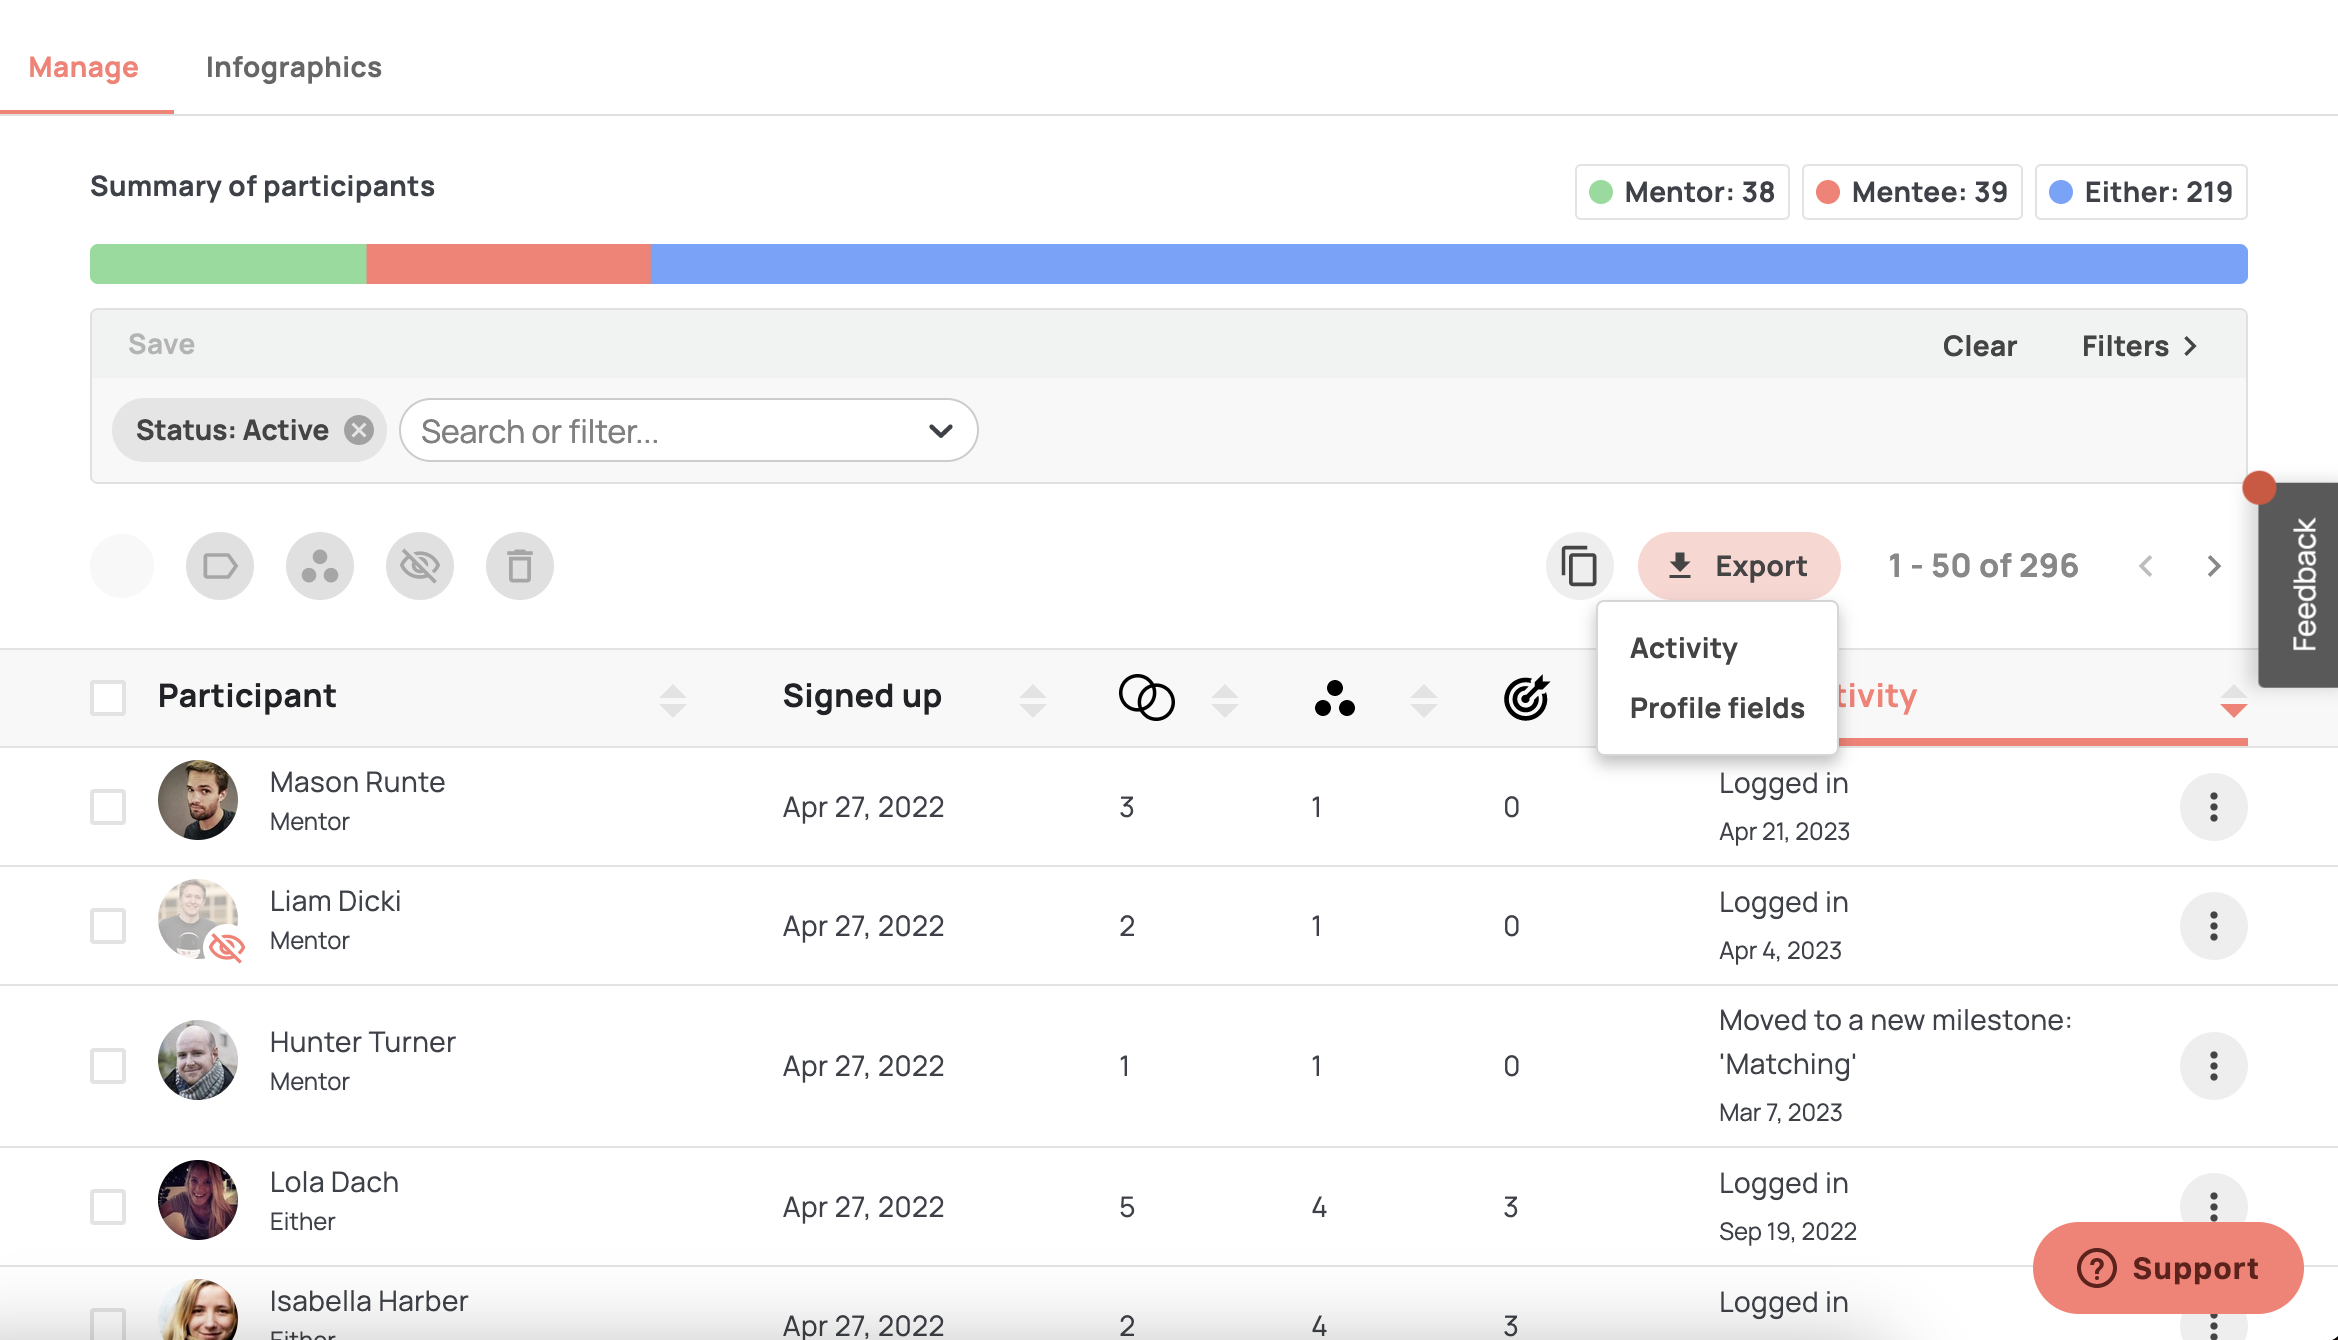Click the overlapping circles column icon
The height and width of the screenshot is (1340, 2338).
point(1147,697)
